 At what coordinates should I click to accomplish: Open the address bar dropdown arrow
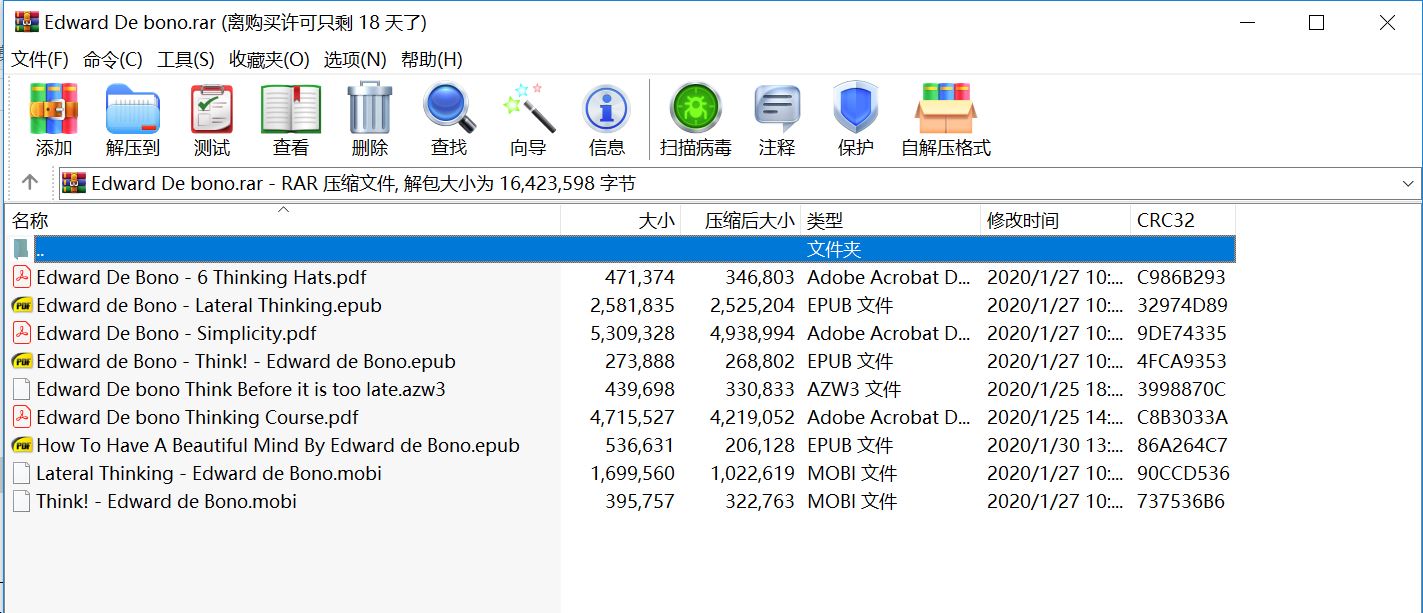point(1408,183)
